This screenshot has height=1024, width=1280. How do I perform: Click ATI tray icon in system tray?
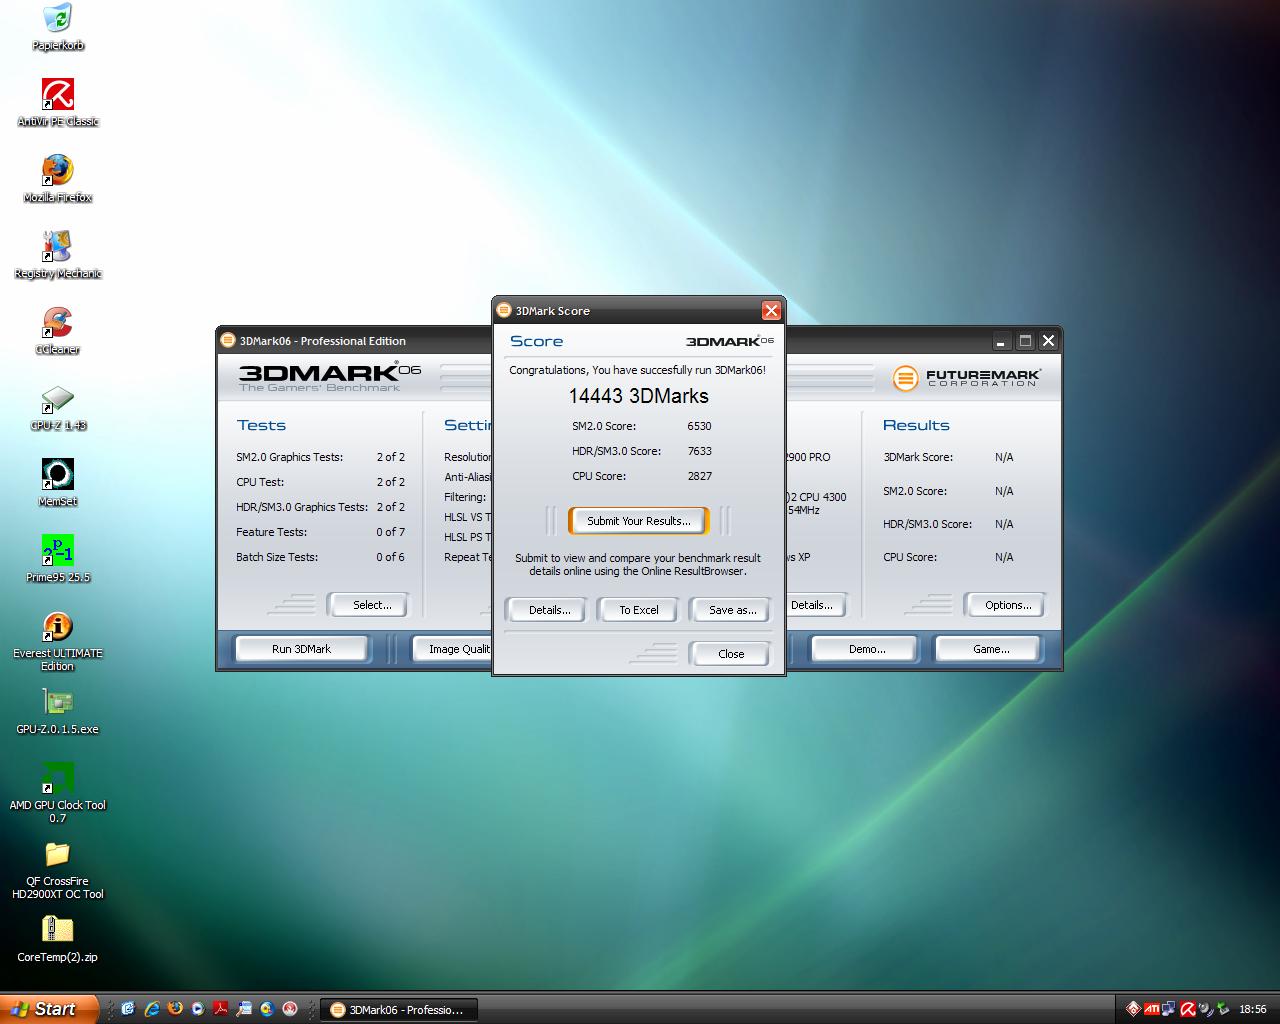pos(1152,1009)
